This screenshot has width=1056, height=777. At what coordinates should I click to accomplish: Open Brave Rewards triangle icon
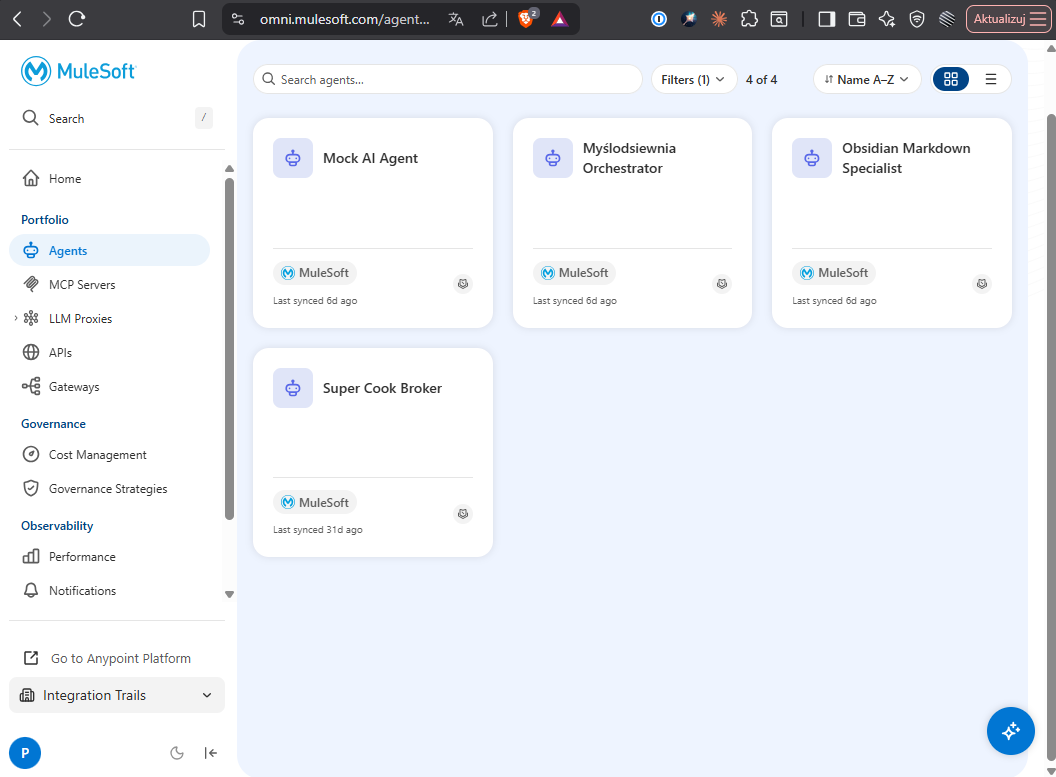click(x=559, y=19)
